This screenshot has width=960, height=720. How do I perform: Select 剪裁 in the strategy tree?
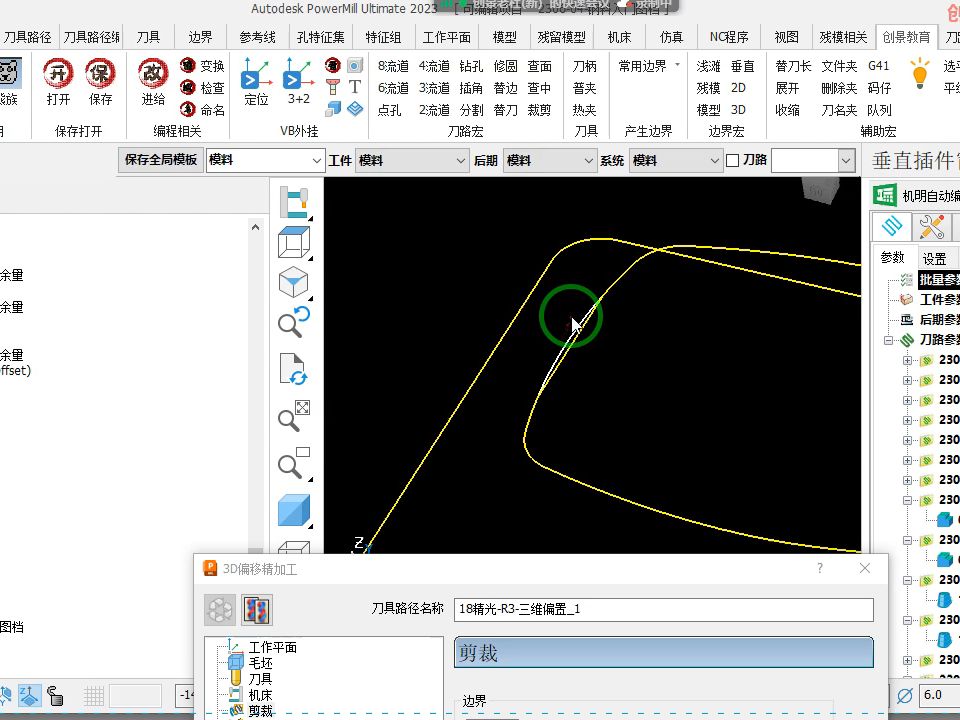pos(260,711)
